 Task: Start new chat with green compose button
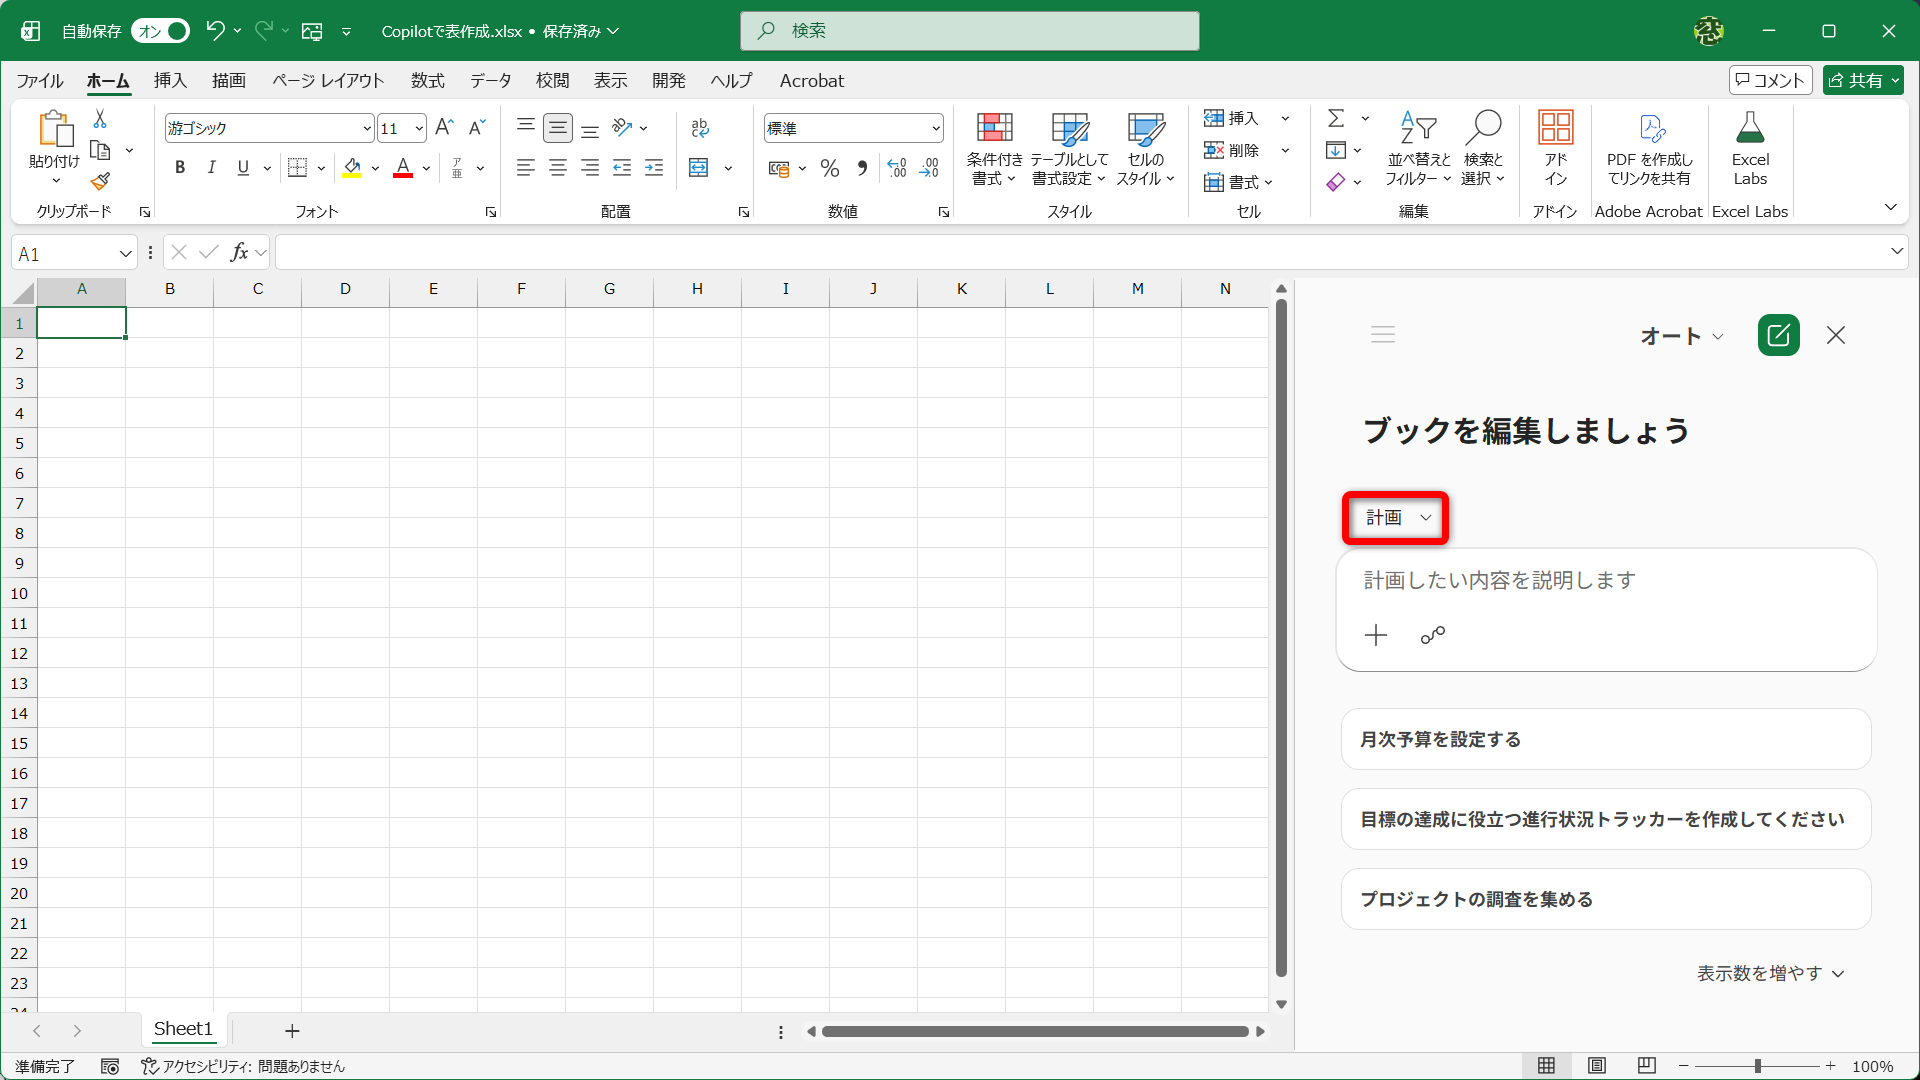(x=1779, y=335)
